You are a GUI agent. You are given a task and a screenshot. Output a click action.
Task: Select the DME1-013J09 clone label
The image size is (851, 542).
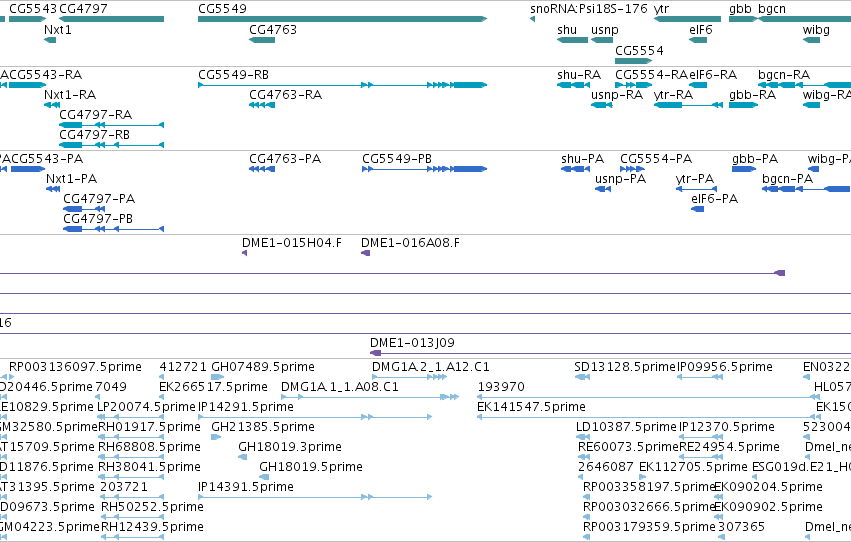point(412,343)
